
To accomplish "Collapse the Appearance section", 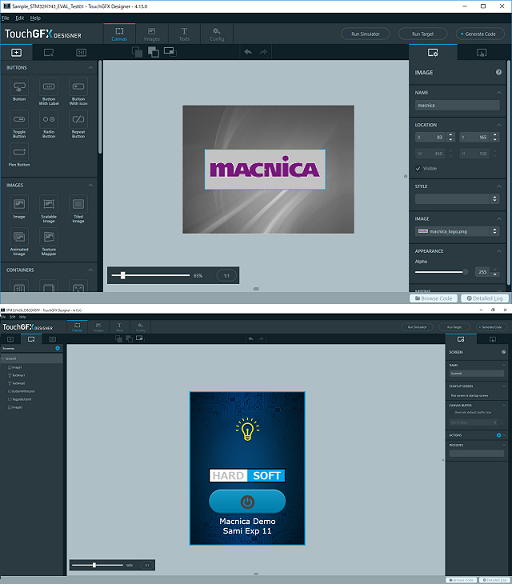I will [499, 251].
